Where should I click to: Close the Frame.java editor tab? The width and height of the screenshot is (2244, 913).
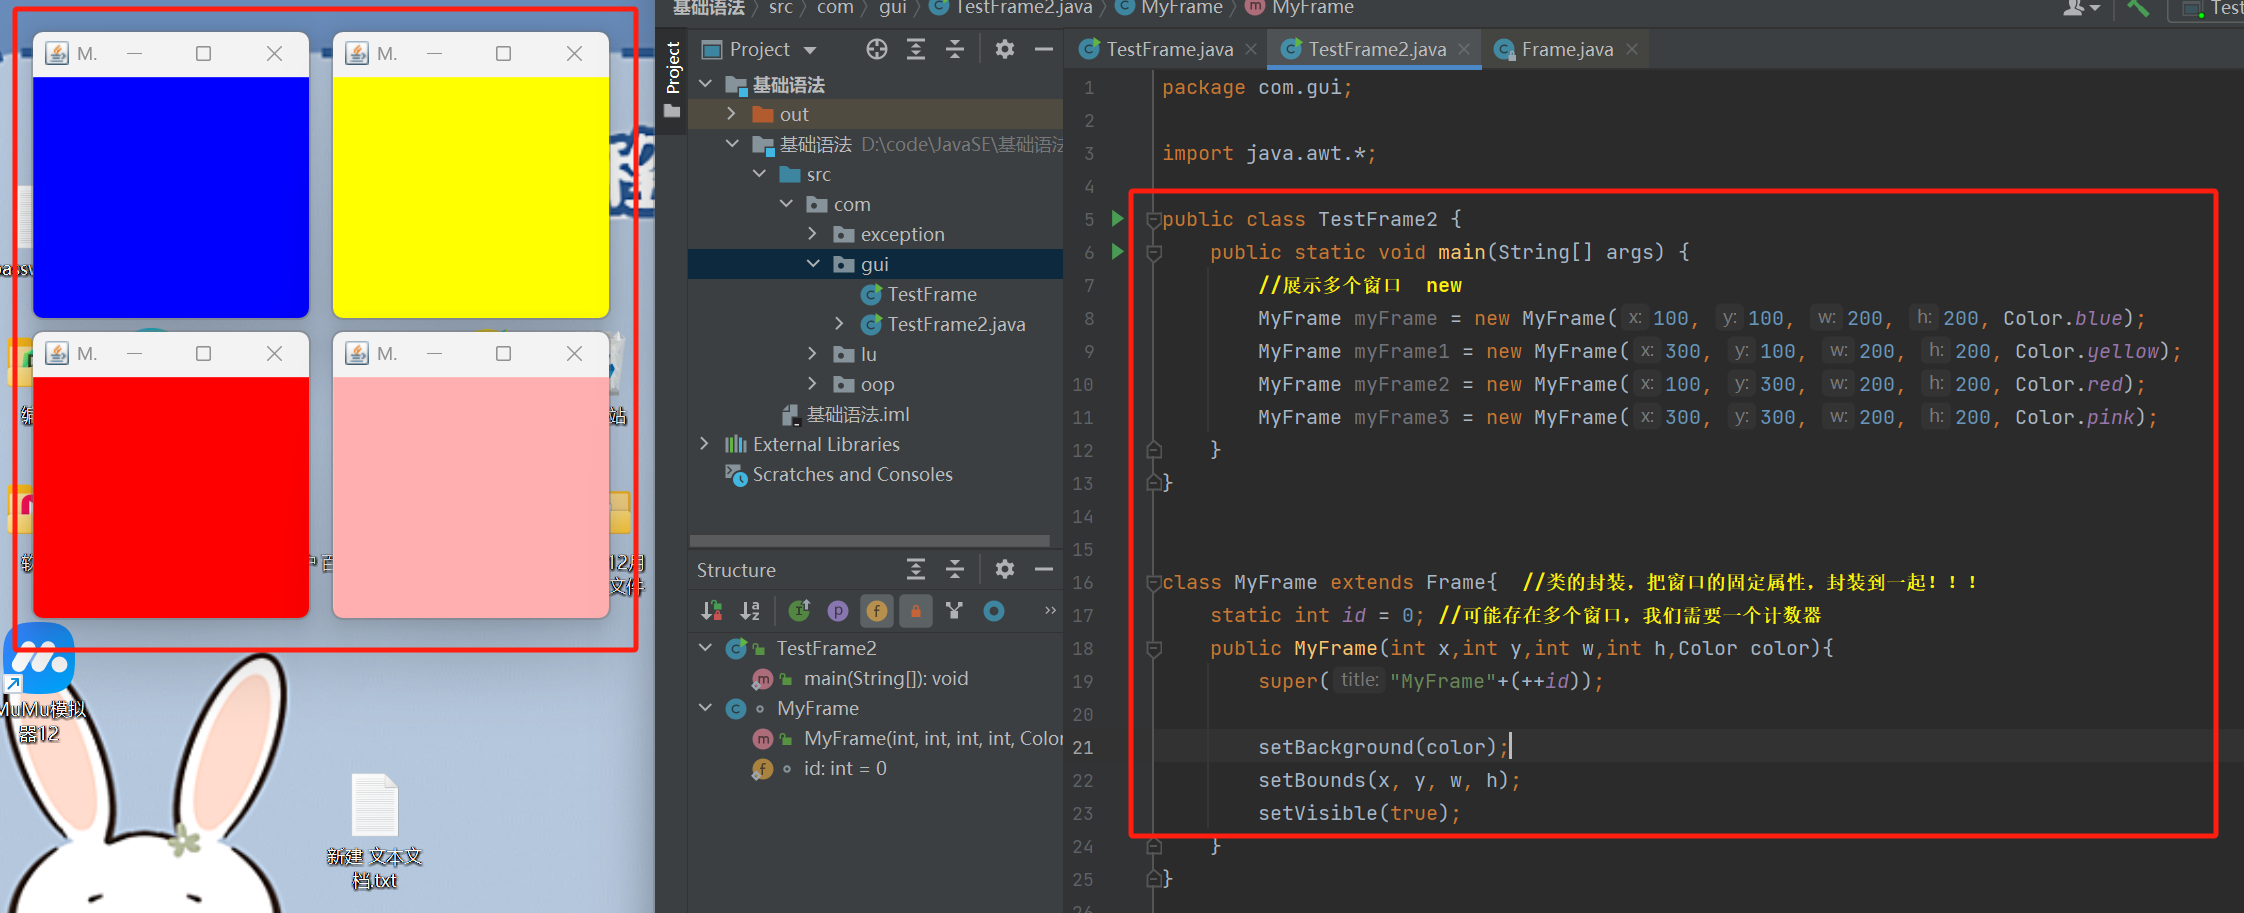coord(1632,49)
